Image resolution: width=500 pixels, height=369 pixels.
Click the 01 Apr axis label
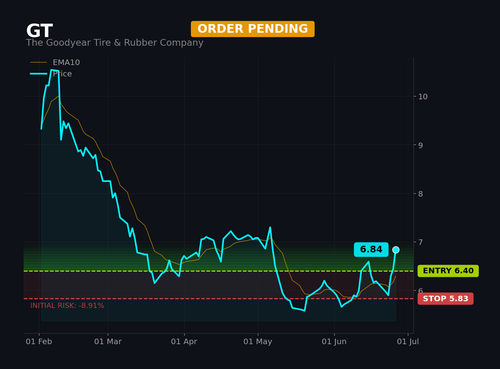(x=184, y=342)
